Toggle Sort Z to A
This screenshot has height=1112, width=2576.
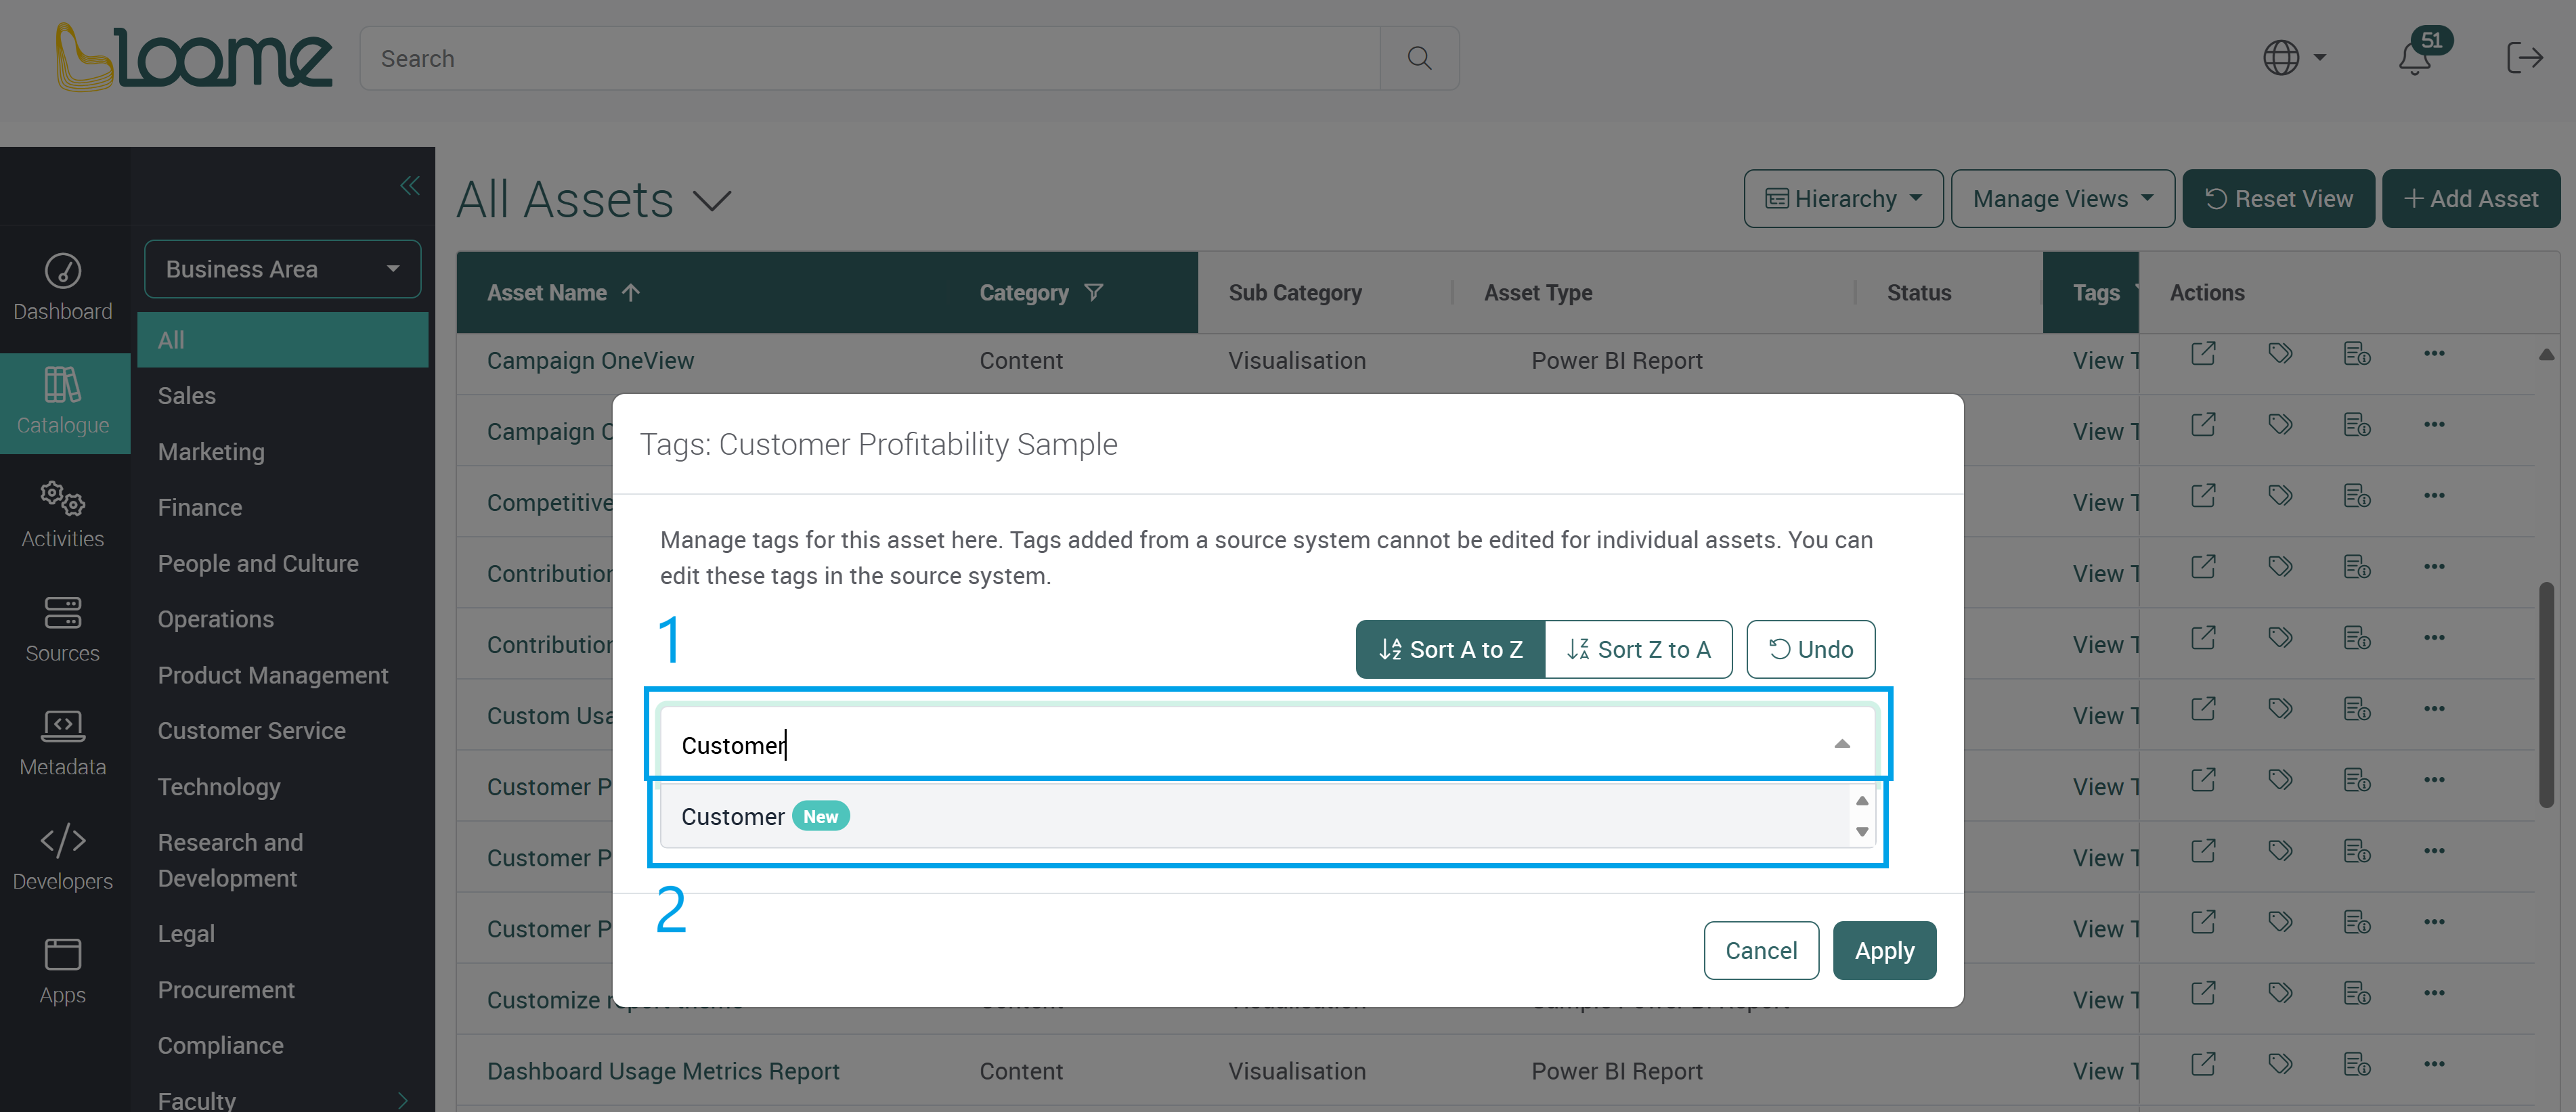tap(1638, 650)
